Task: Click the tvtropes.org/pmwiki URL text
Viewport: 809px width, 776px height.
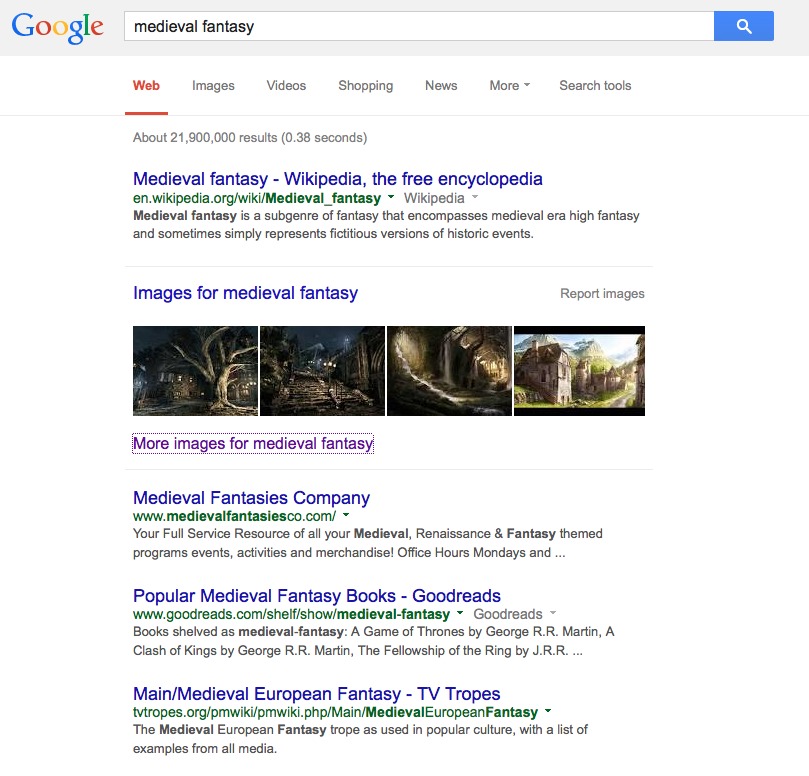Action: (x=335, y=712)
